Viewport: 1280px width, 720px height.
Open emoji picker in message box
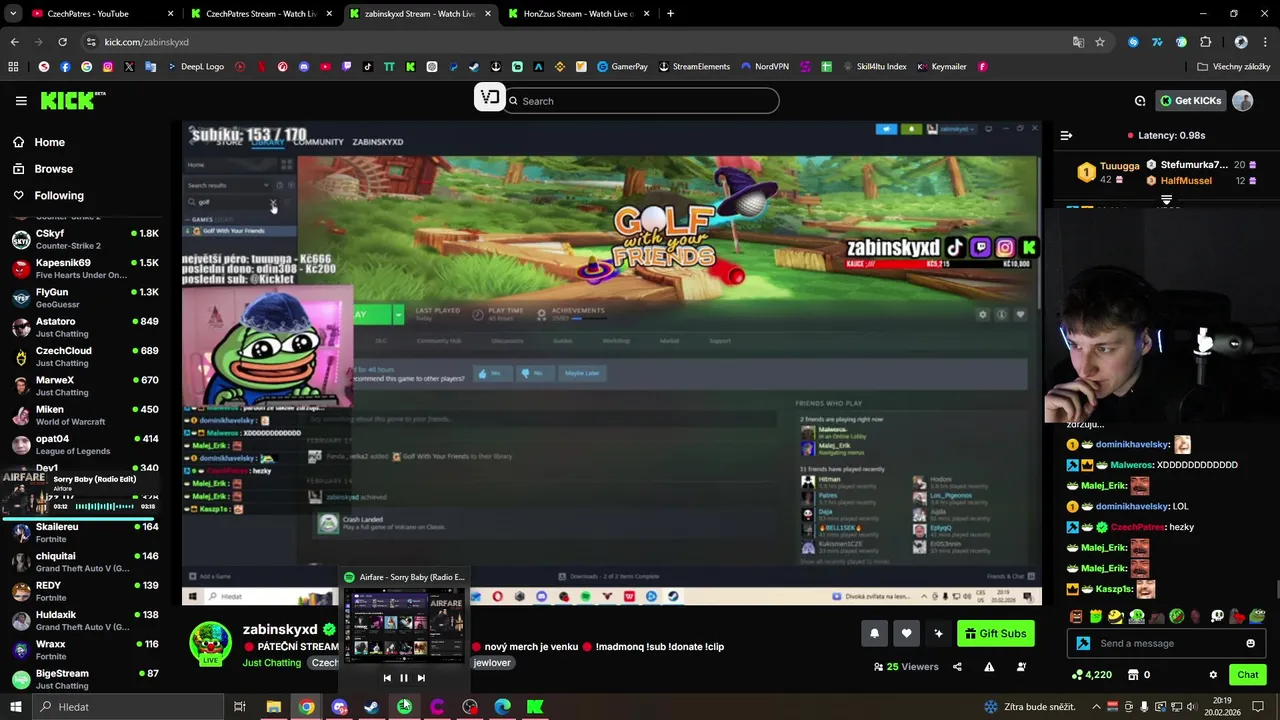pyautogui.click(x=1250, y=644)
